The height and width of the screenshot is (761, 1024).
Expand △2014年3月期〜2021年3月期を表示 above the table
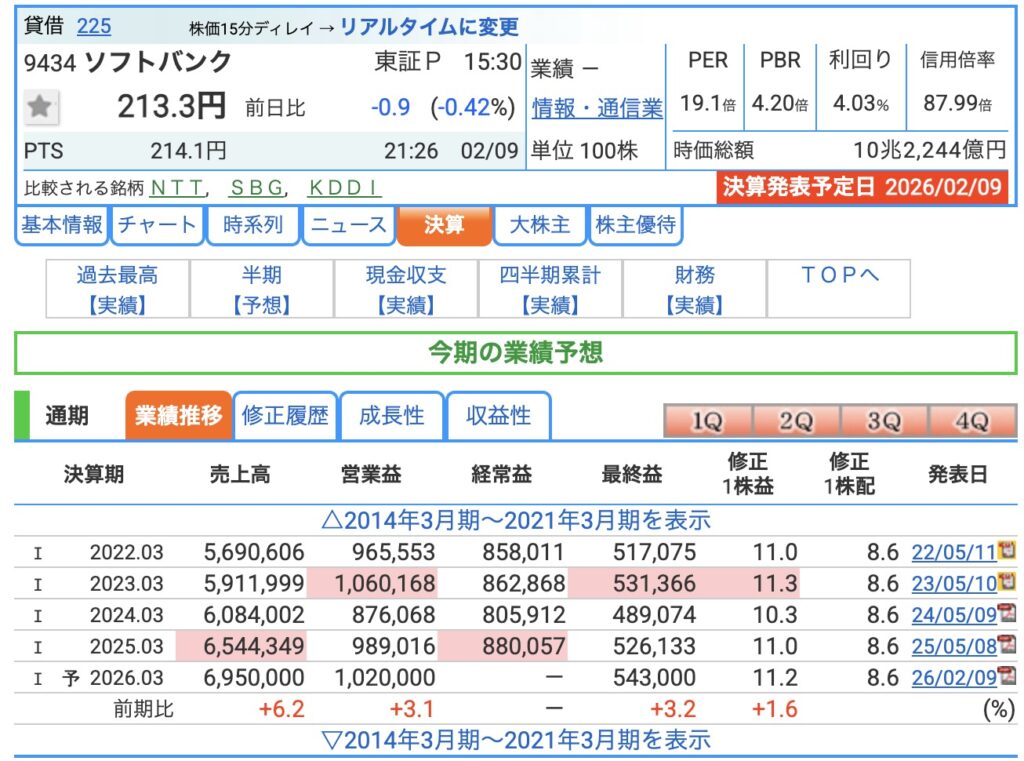click(515, 520)
